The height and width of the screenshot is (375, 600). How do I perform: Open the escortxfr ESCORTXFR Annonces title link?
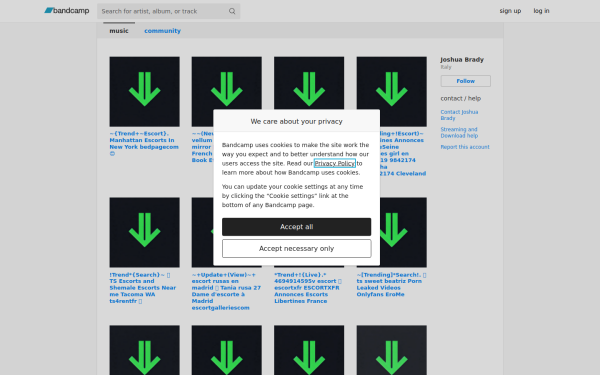308,288
